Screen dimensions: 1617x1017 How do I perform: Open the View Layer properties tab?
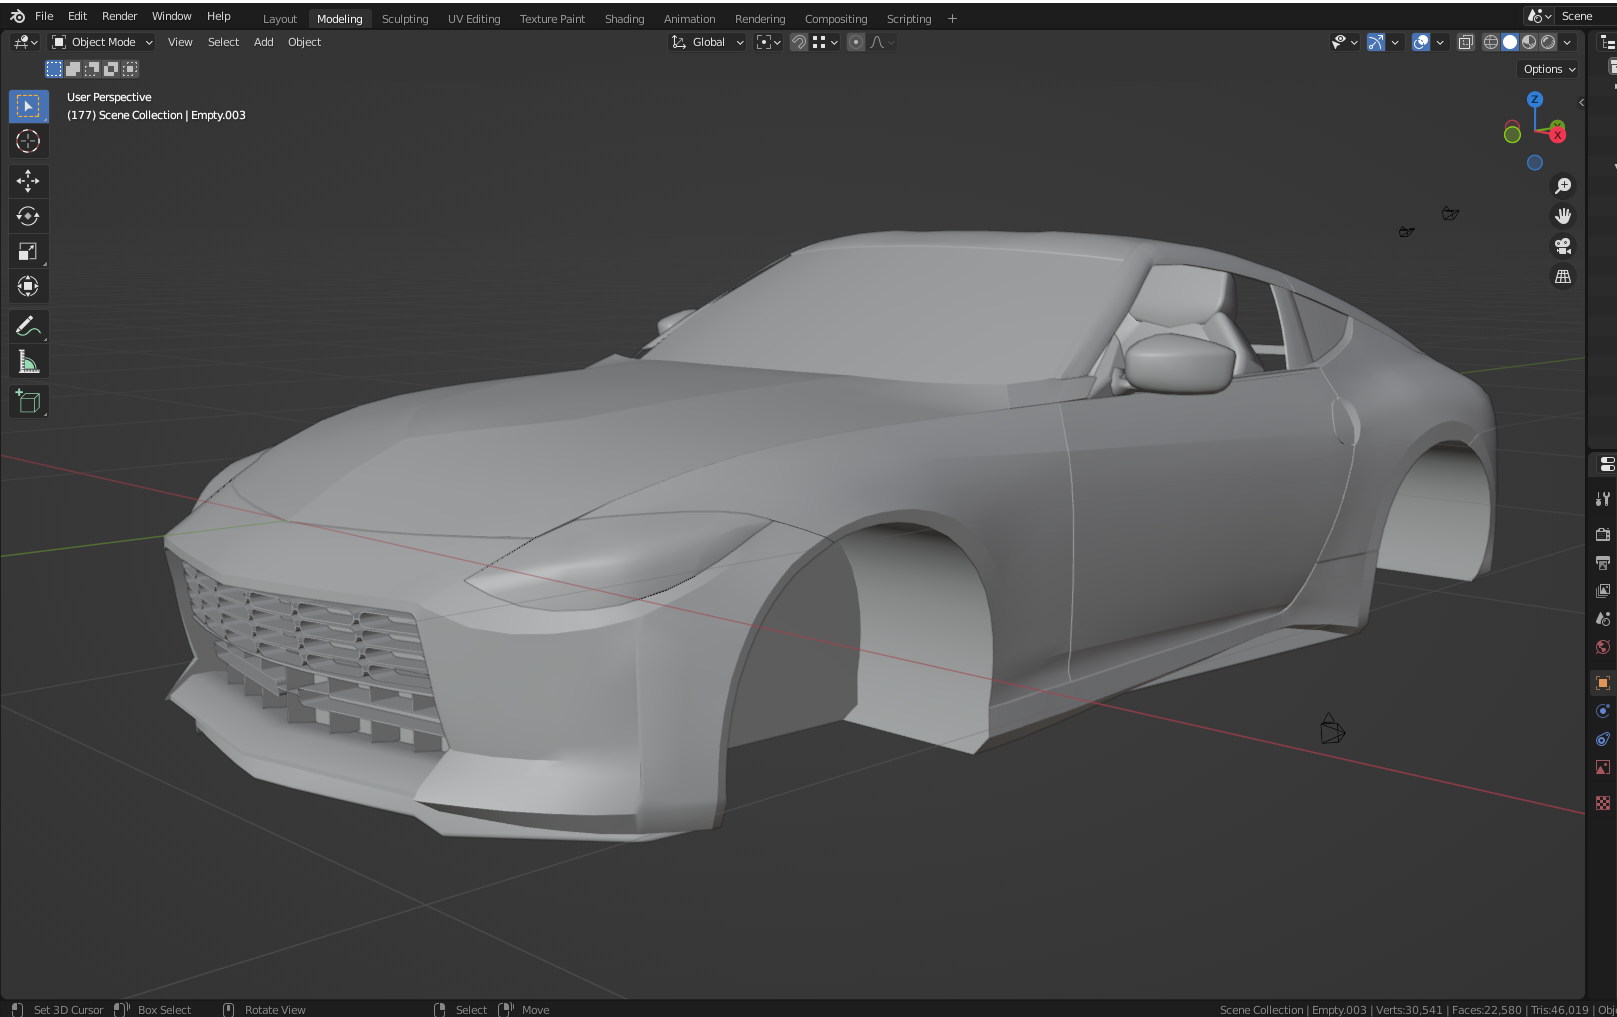1603,591
